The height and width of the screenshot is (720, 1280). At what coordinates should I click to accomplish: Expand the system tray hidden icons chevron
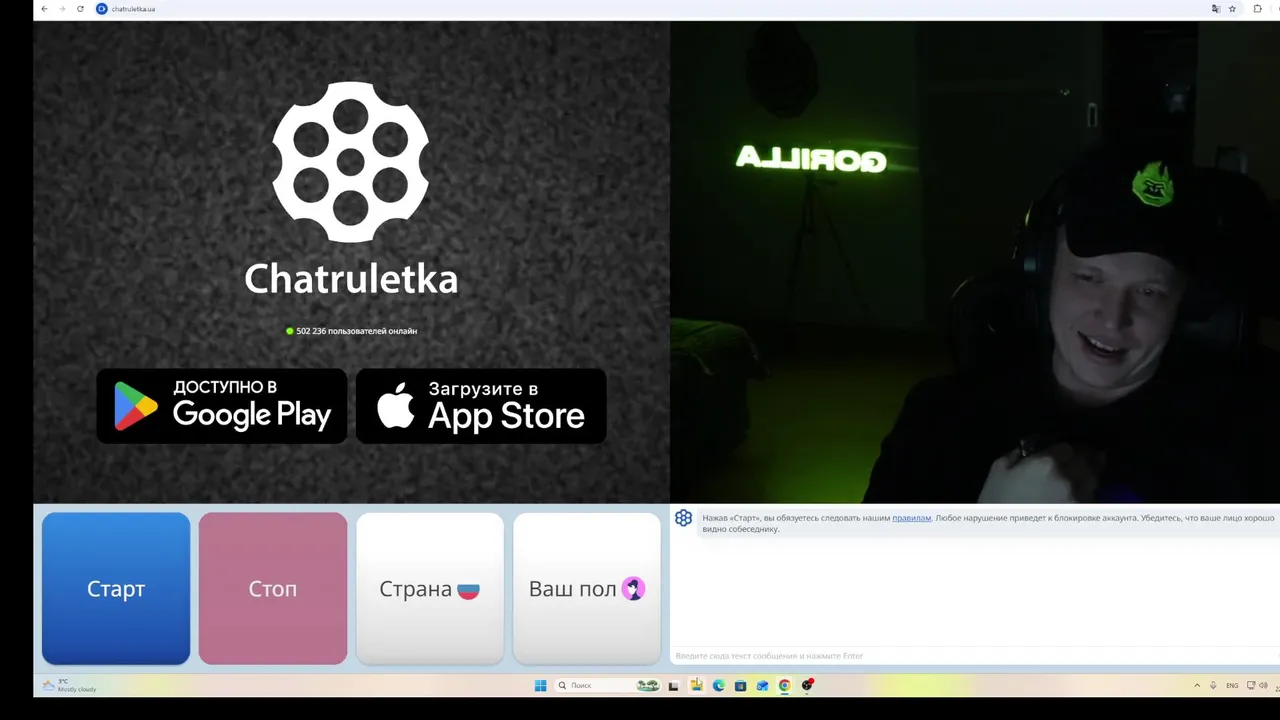pyautogui.click(x=1197, y=685)
